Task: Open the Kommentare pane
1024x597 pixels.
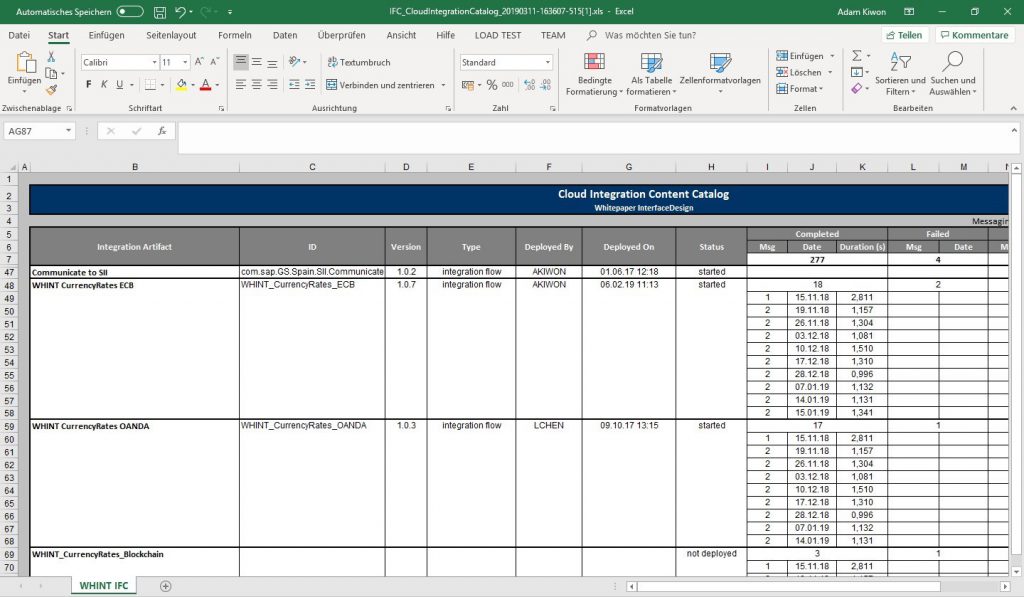Action: point(974,35)
